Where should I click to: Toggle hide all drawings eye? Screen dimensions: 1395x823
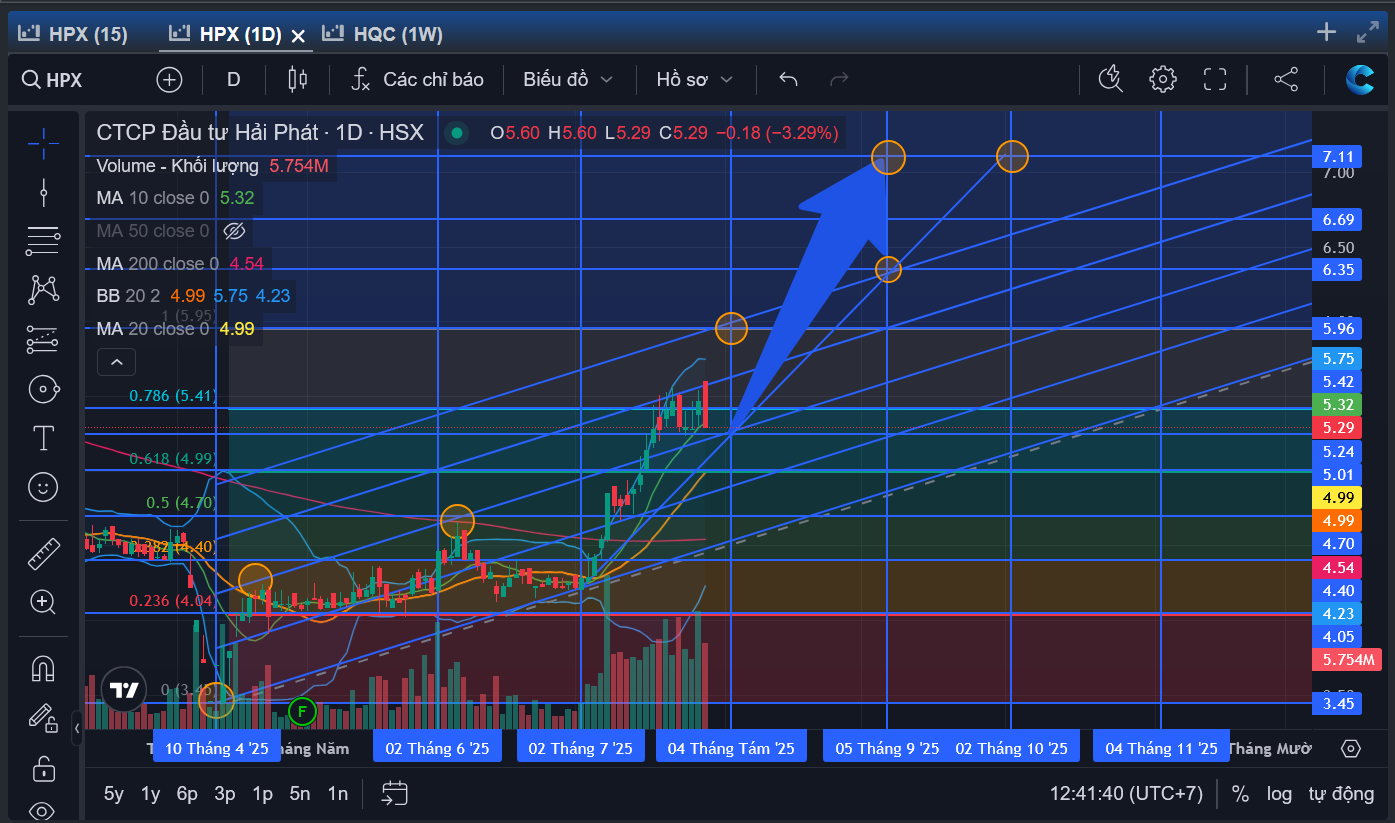coord(43,811)
